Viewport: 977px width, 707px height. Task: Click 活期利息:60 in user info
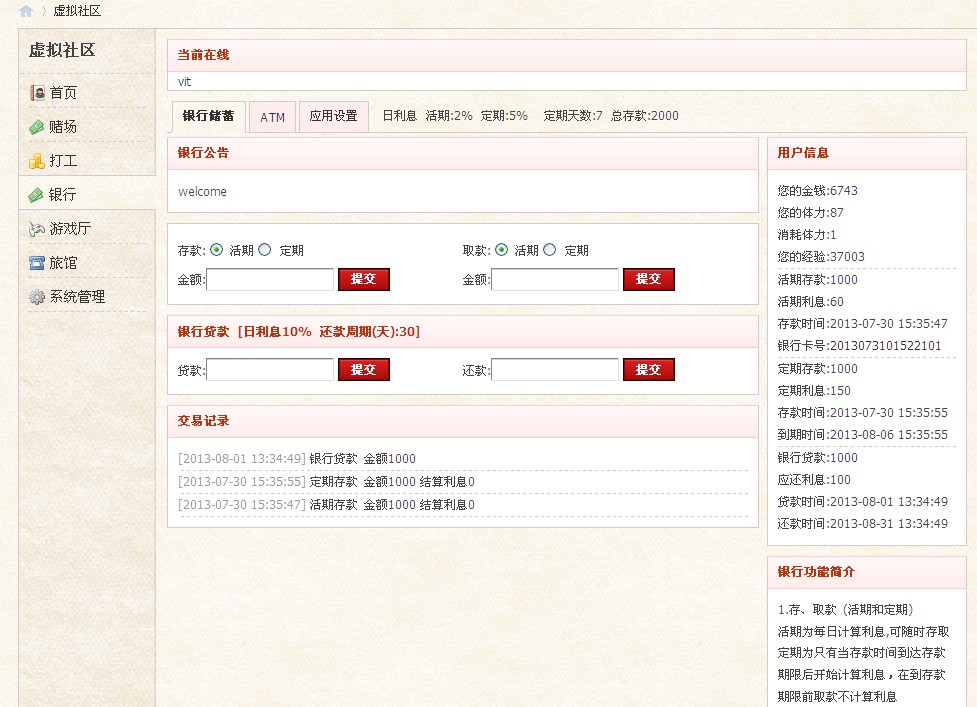tap(811, 302)
